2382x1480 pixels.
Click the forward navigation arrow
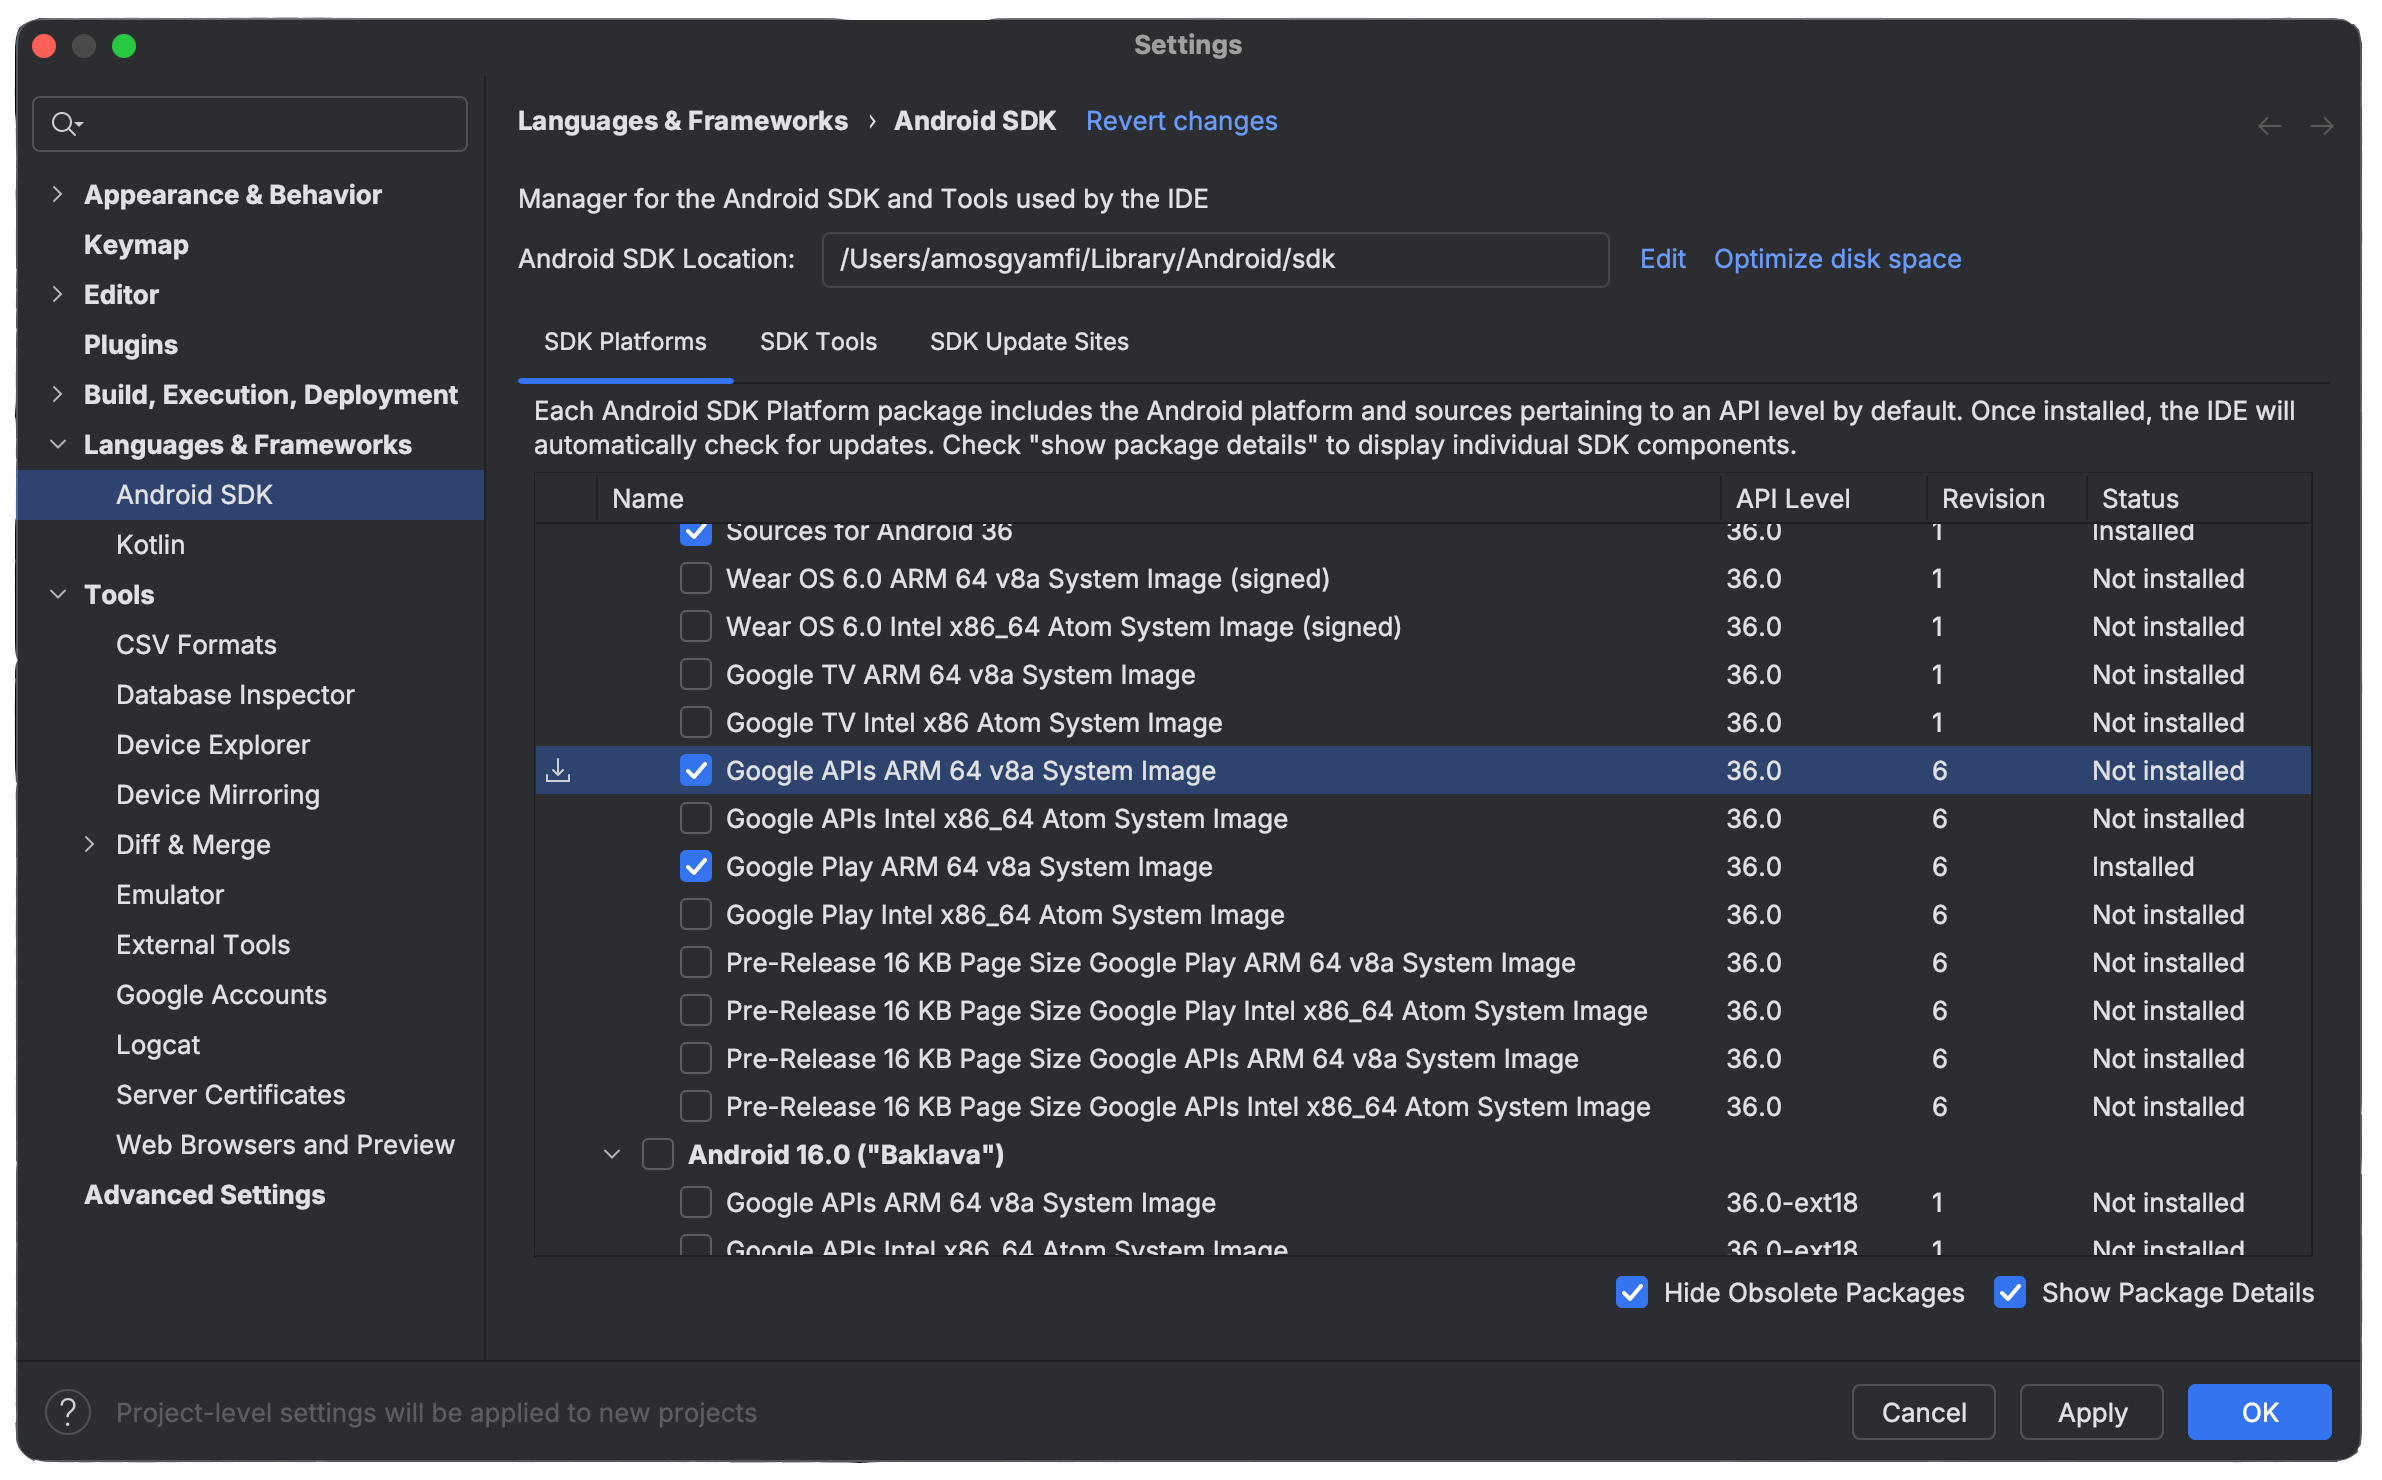tap(2322, 126)
